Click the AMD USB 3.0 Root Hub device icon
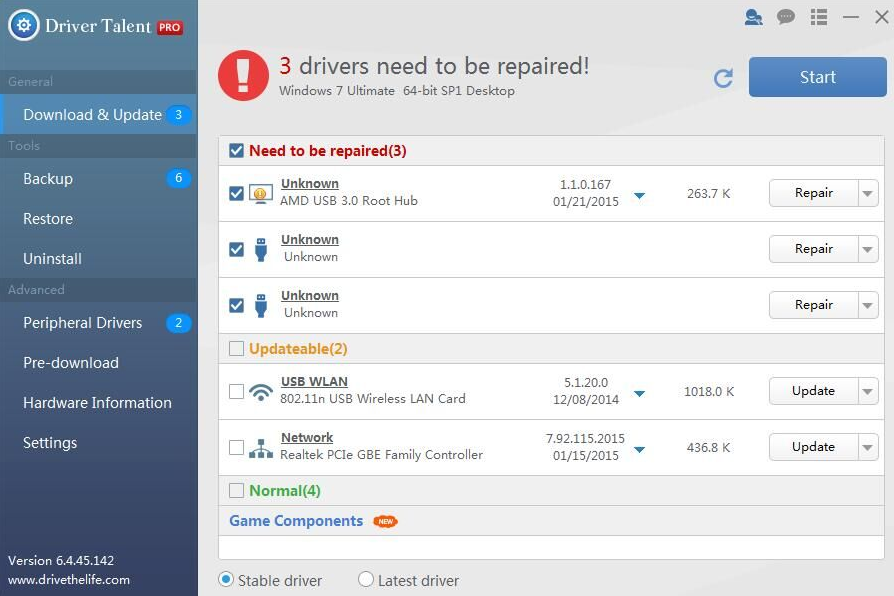894x596 pixels. (x=261, y=193)
